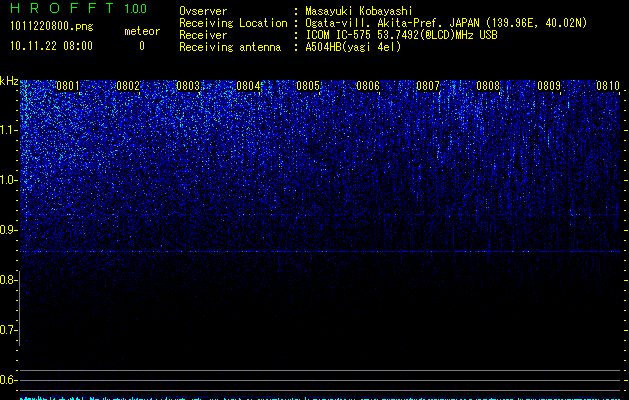Click the kHz axis unit label
Screen dimensions: 629x400
[9, 81]
